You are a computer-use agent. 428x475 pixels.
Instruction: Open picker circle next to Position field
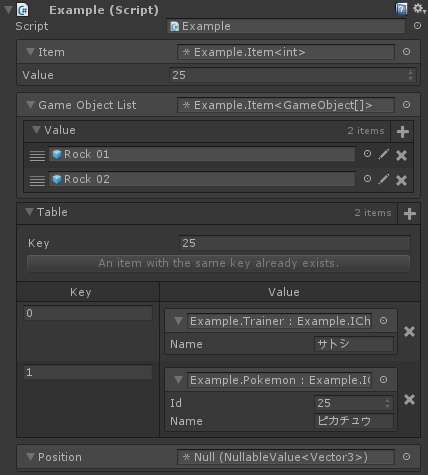coord(406,457)
